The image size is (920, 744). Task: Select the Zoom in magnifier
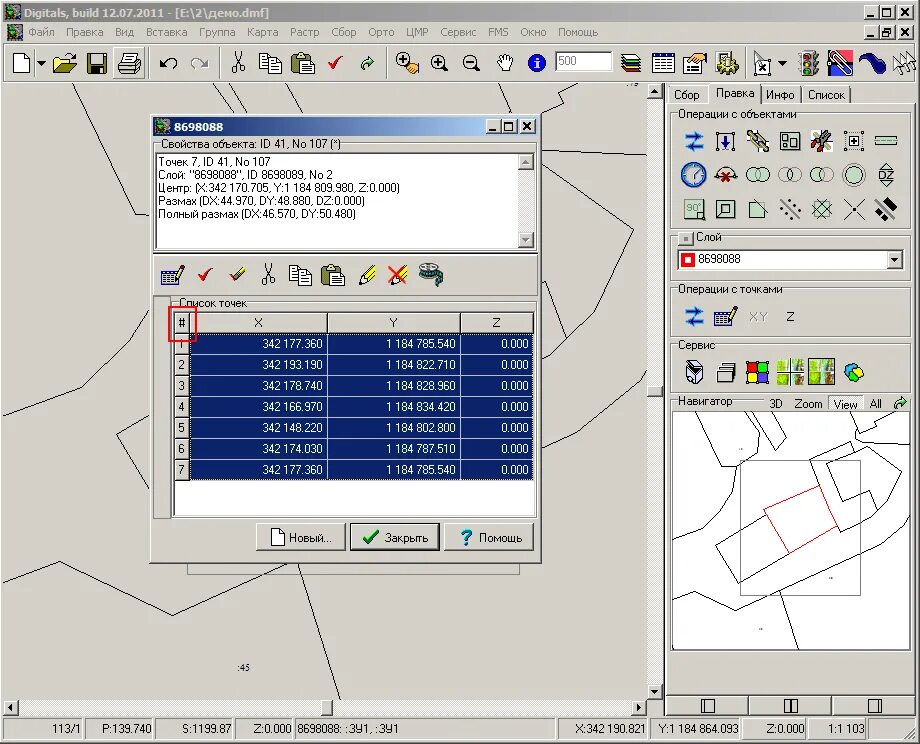point(439,63)
